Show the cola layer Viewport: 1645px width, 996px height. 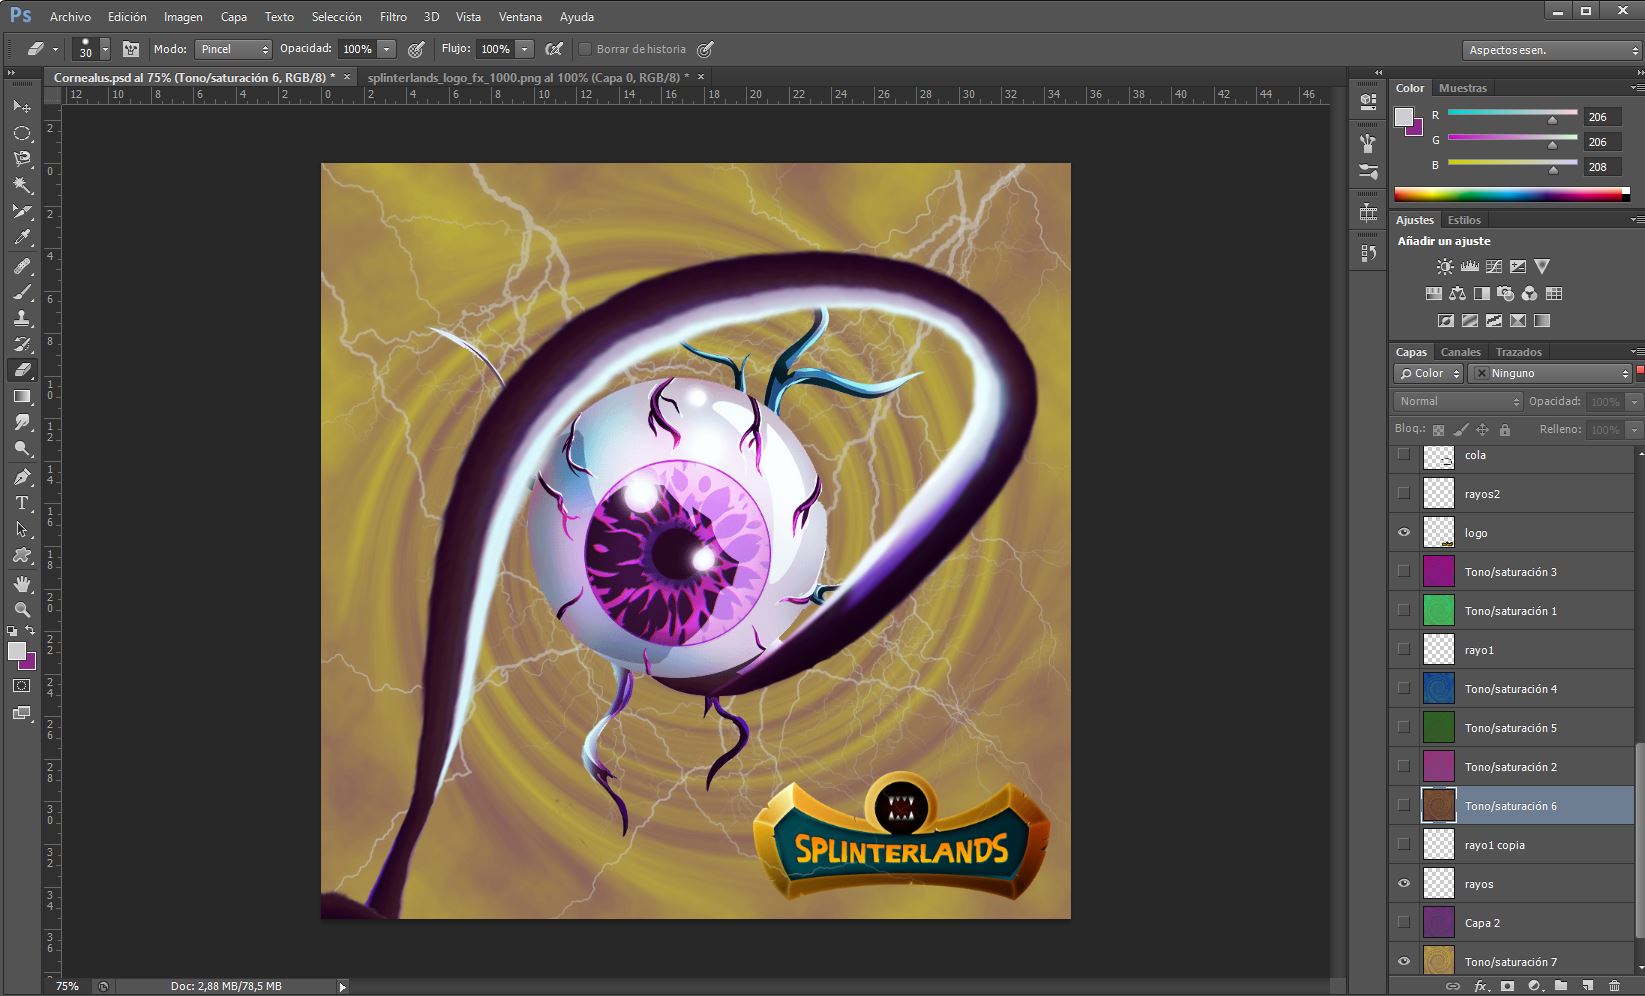tap(1404, 455)
